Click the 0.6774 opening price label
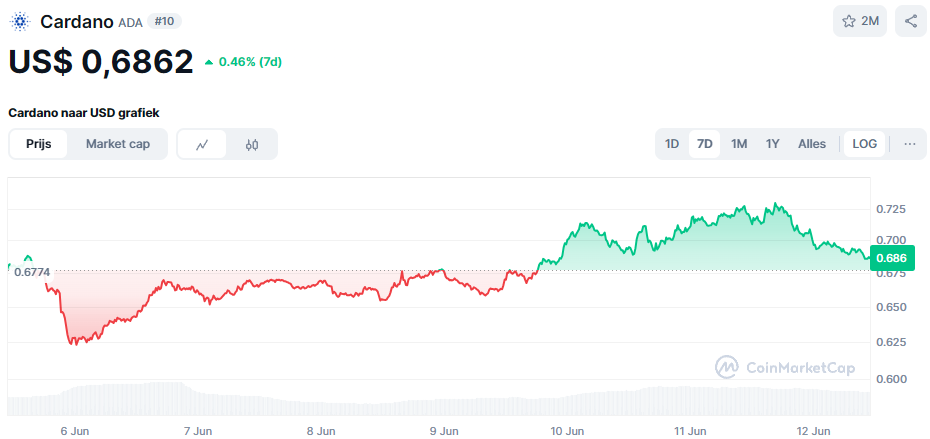The image size is (930, 439). click(x=33, y=273)
